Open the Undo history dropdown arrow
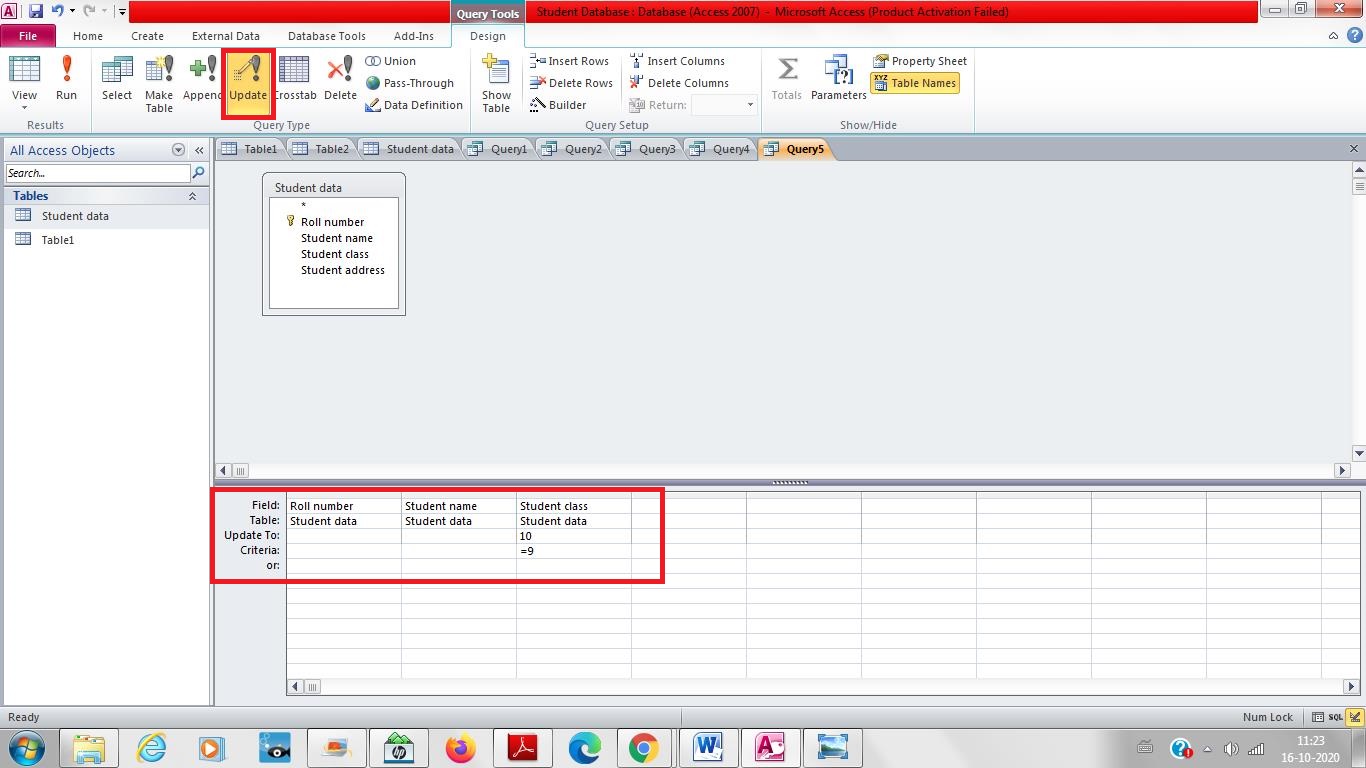The image size is (1366, 768). click(x=72, y=12)
